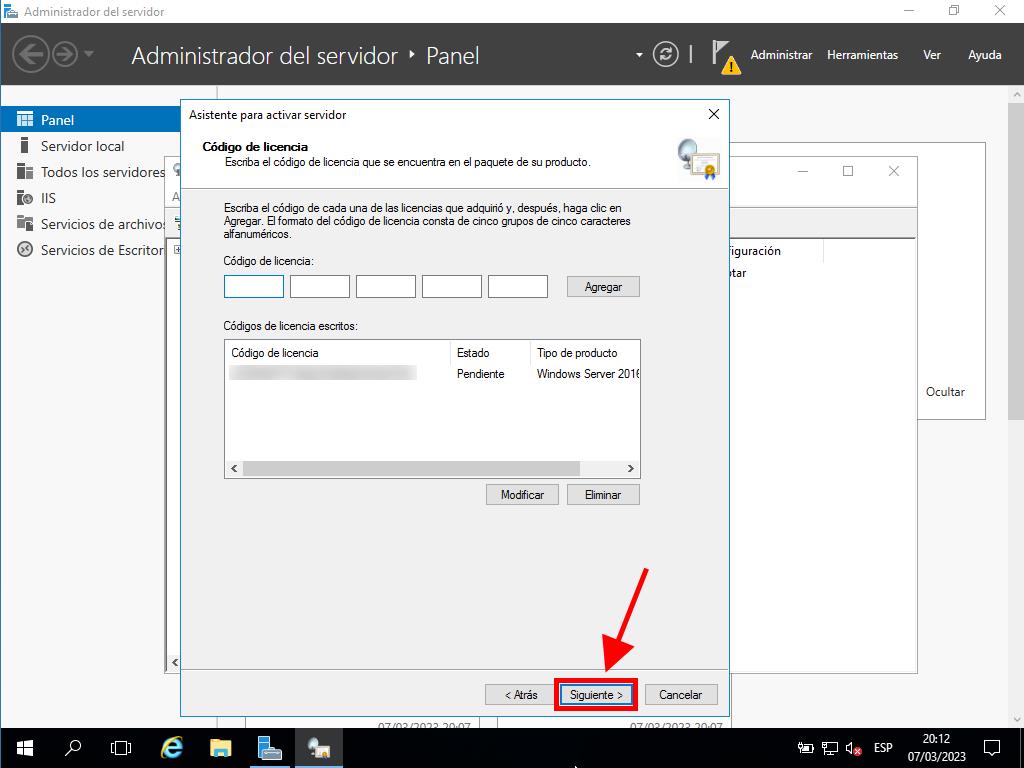Open Windows Start menu
This screenshot has height=768, width=1024.
pyautogui.click(x=24, y=747)
